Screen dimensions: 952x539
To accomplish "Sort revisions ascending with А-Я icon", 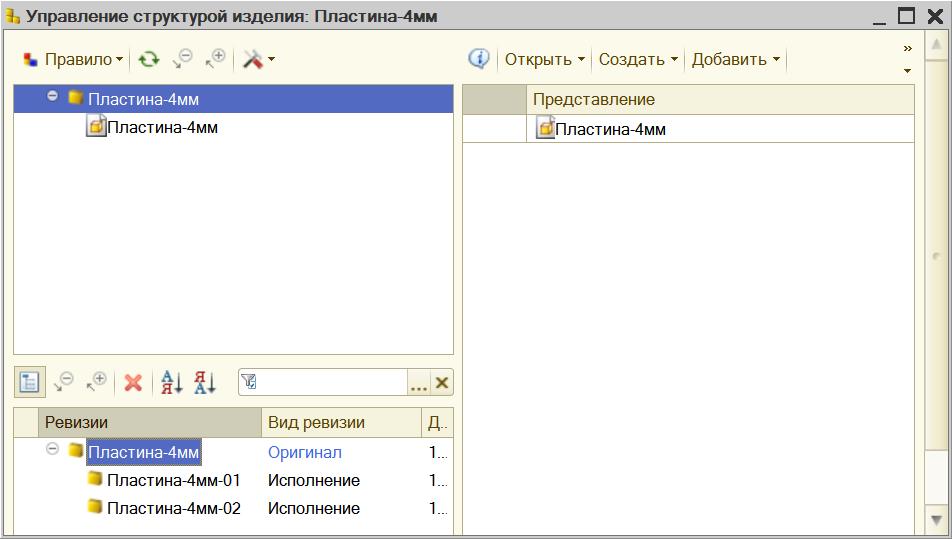I will coord(172,382).
